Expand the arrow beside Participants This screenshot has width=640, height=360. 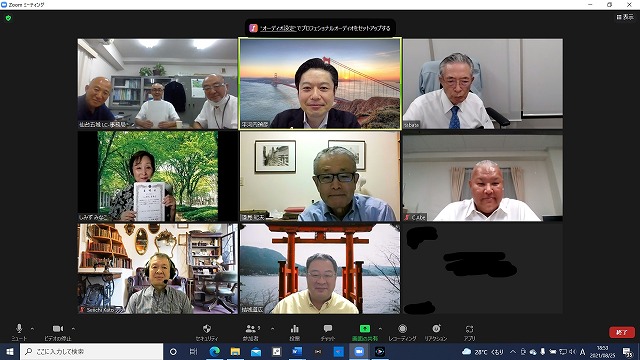[272, 329]
